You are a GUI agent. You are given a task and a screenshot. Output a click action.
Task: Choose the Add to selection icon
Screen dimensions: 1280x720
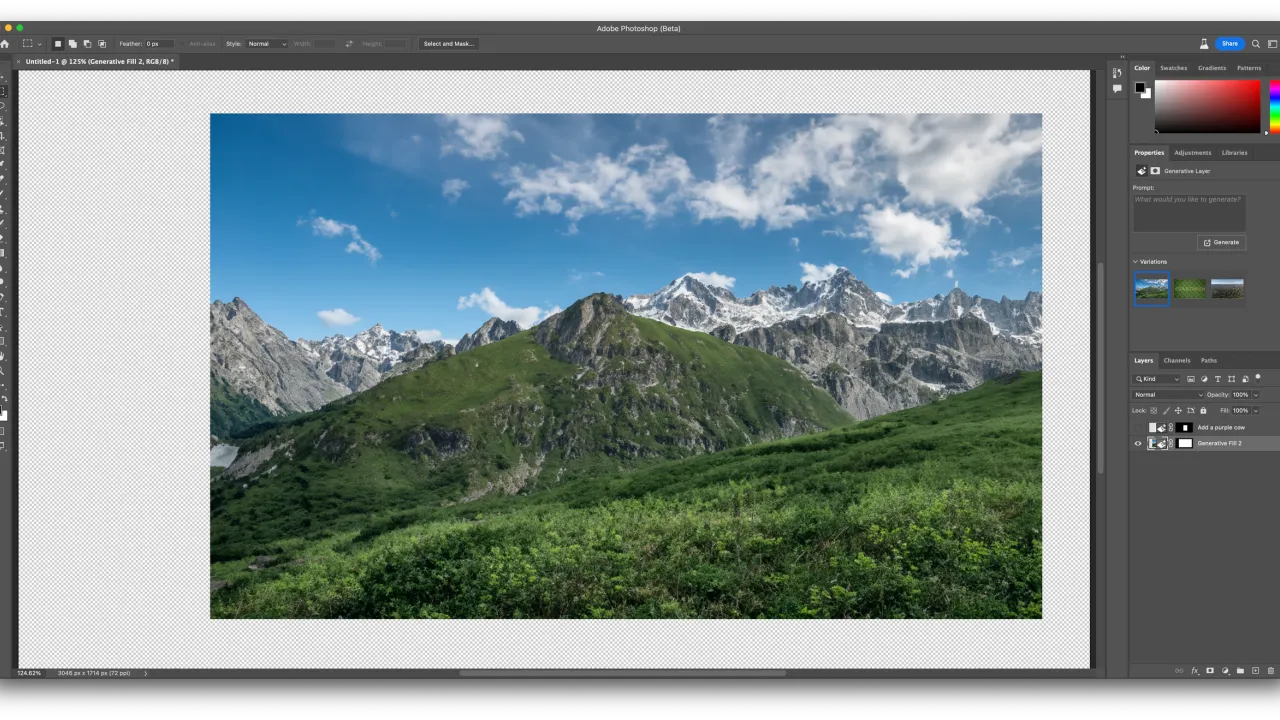tap(73, 44)
